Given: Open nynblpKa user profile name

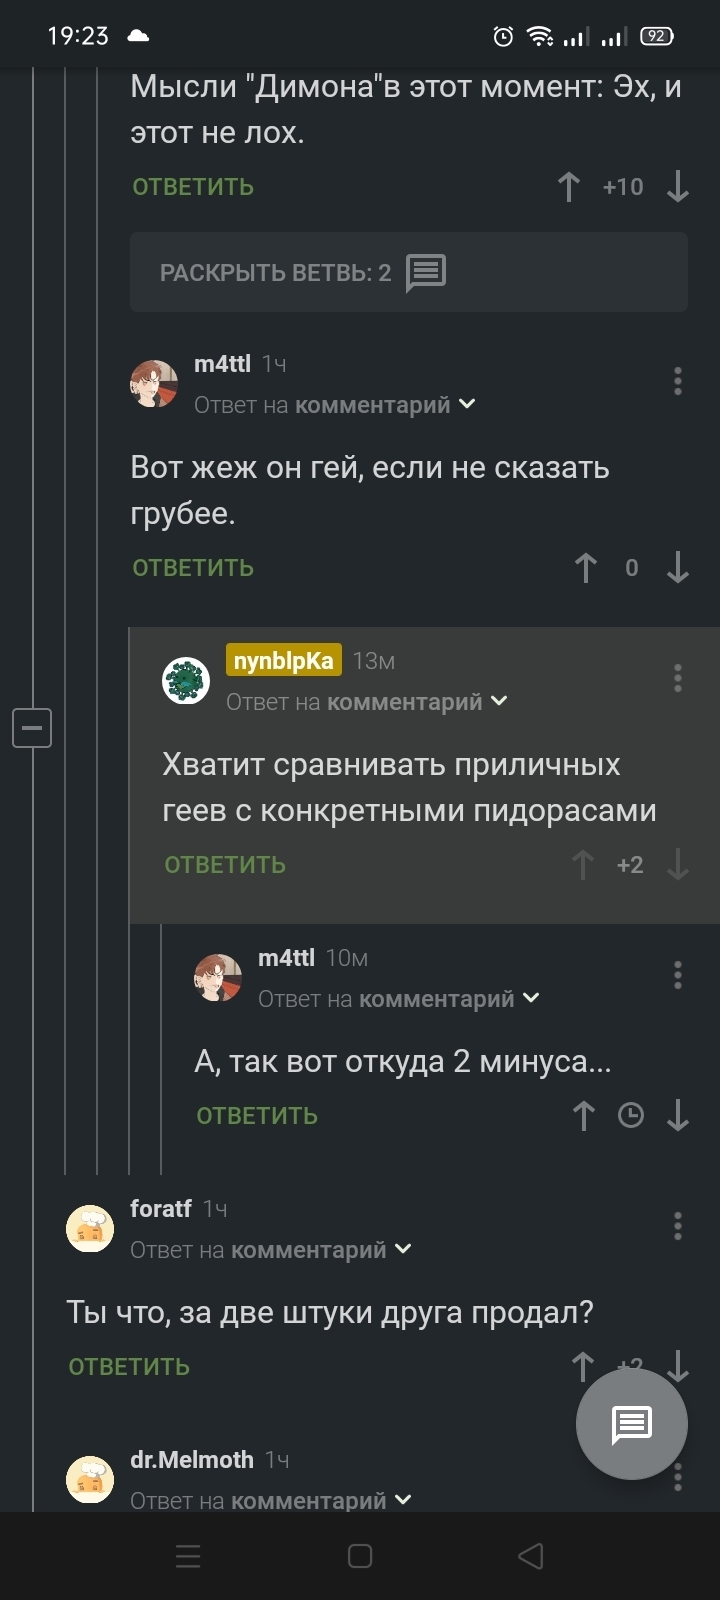Looking at the screenshot, I should point(284,661).
